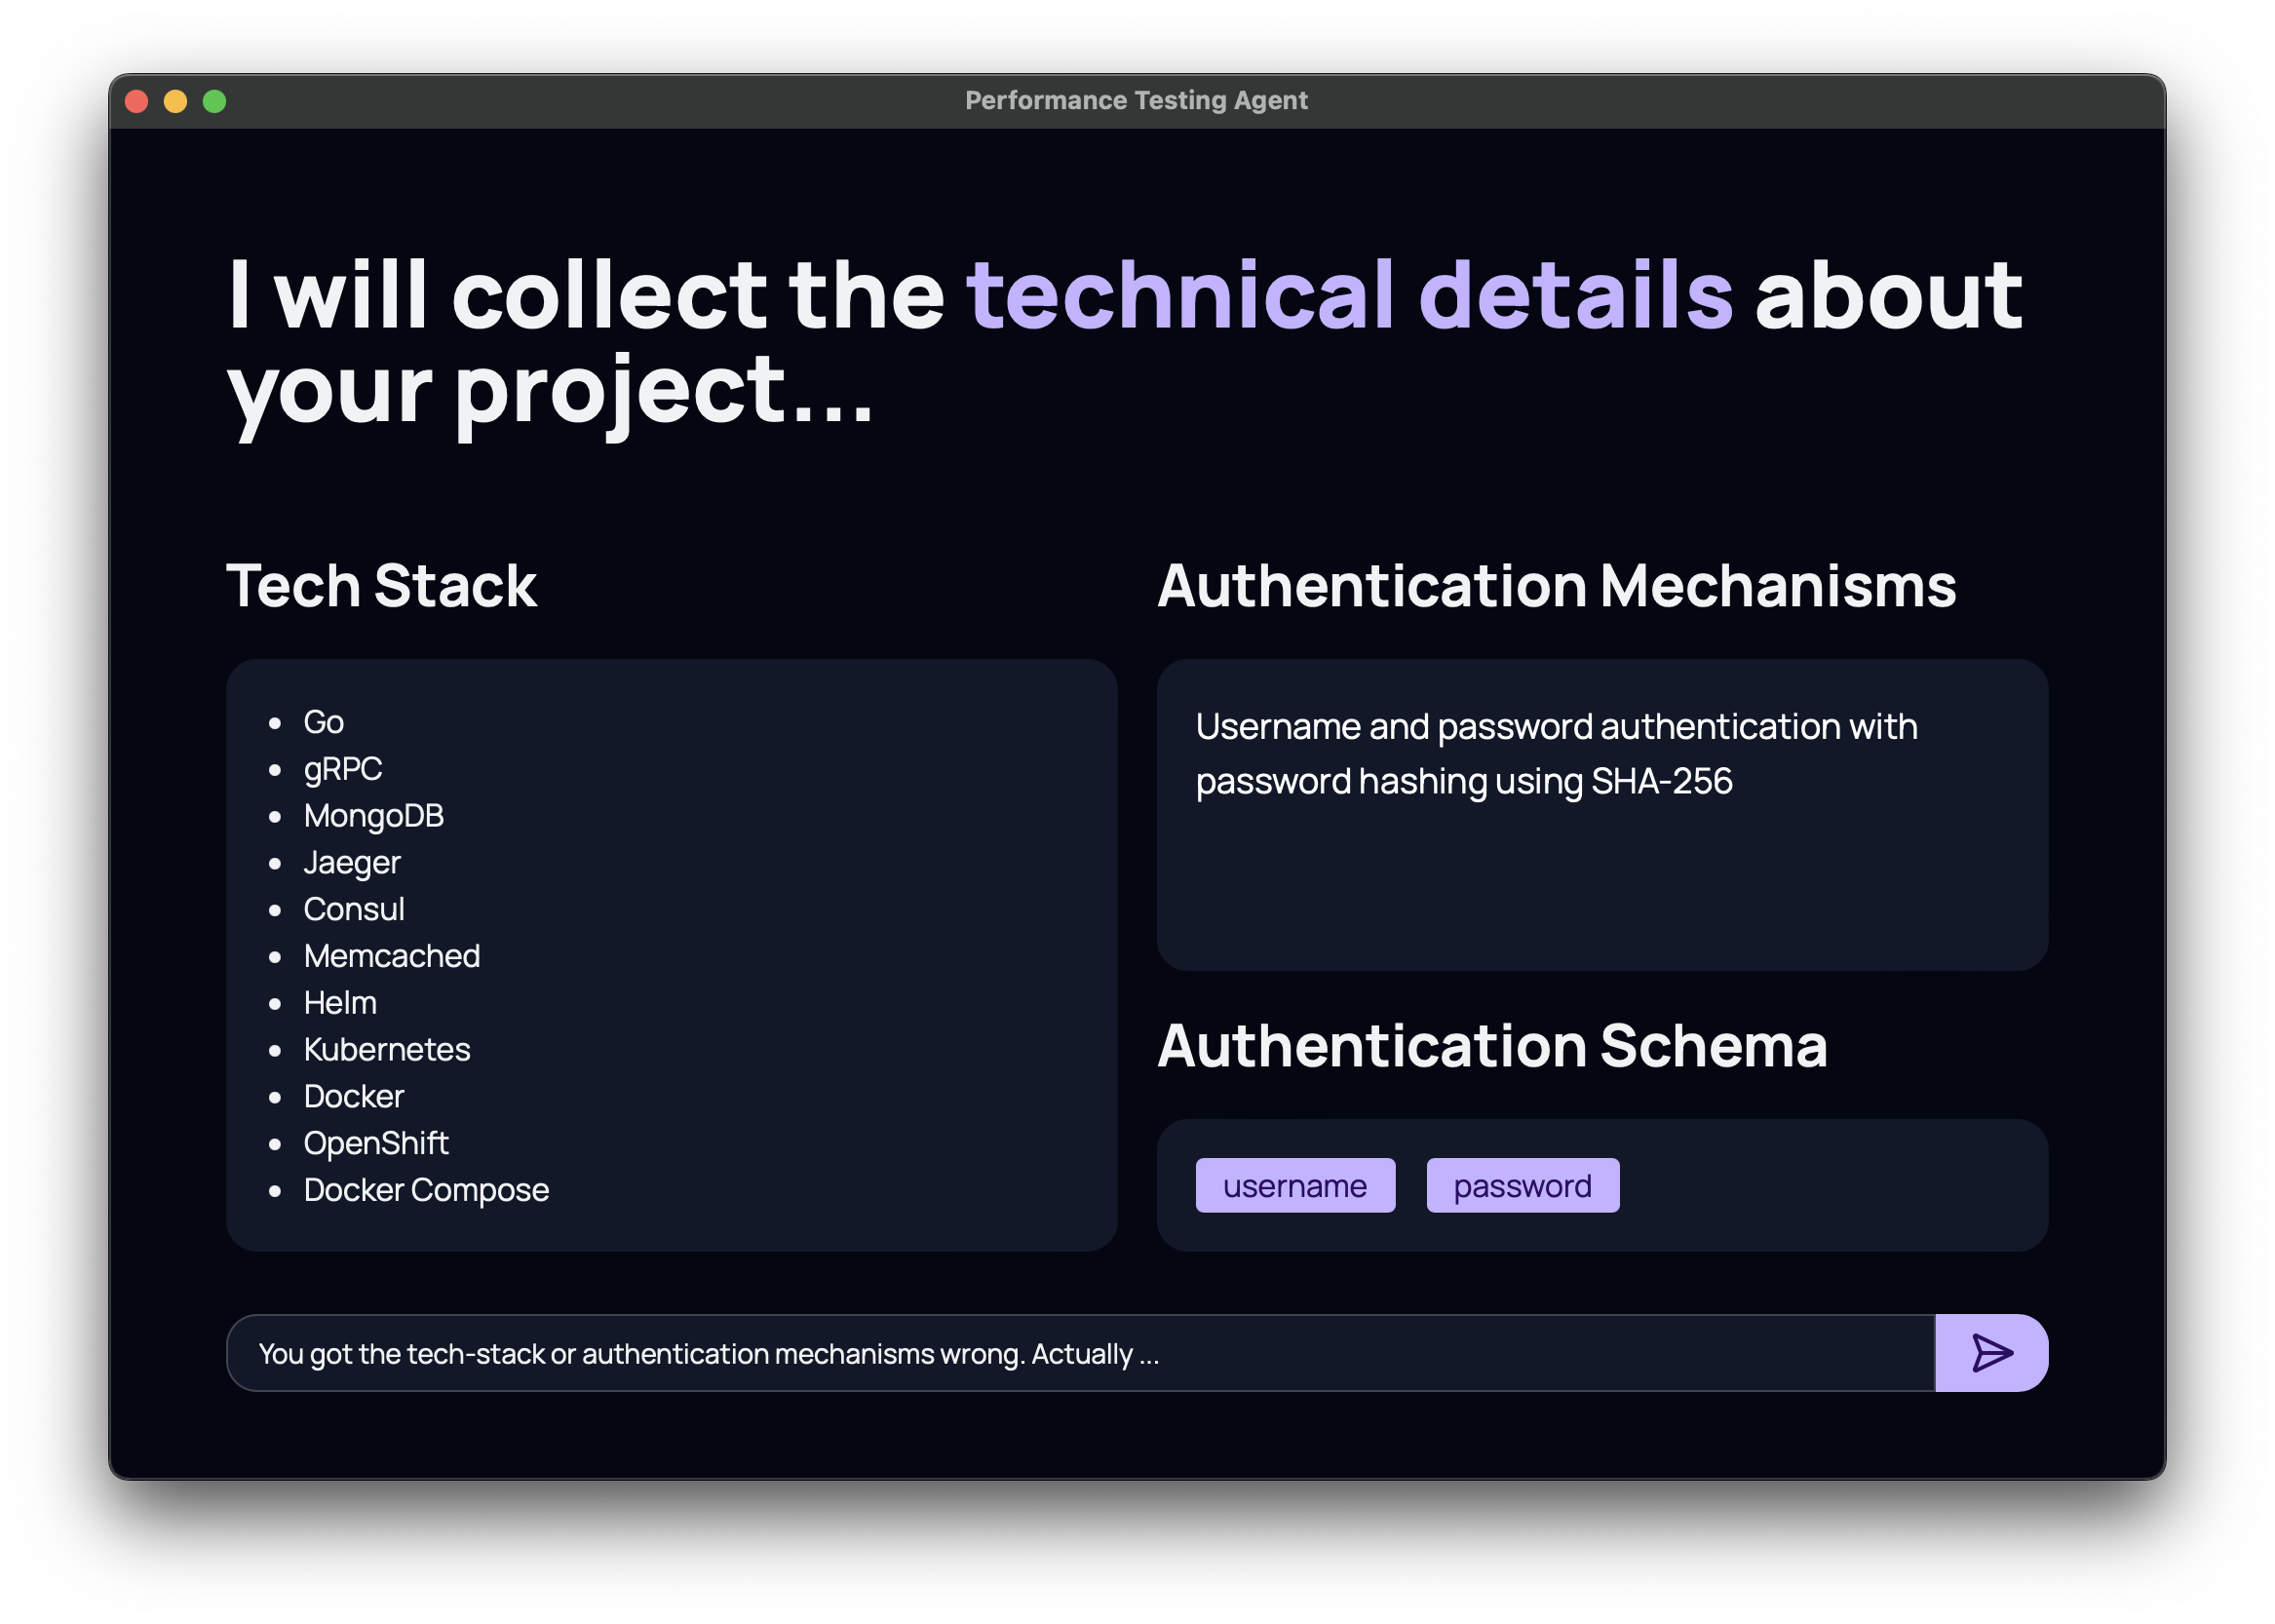Image resolution: width=2275 pixels, height=1624 pixels.
Task: Click the Authentication Mechanisms heading
Action: [x=1557, y=586]
